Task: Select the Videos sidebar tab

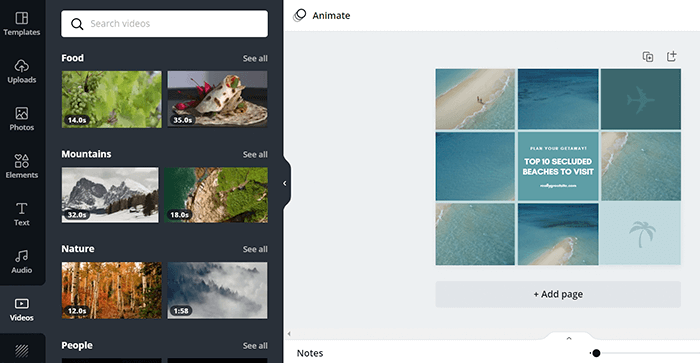Action: point(21,309)
